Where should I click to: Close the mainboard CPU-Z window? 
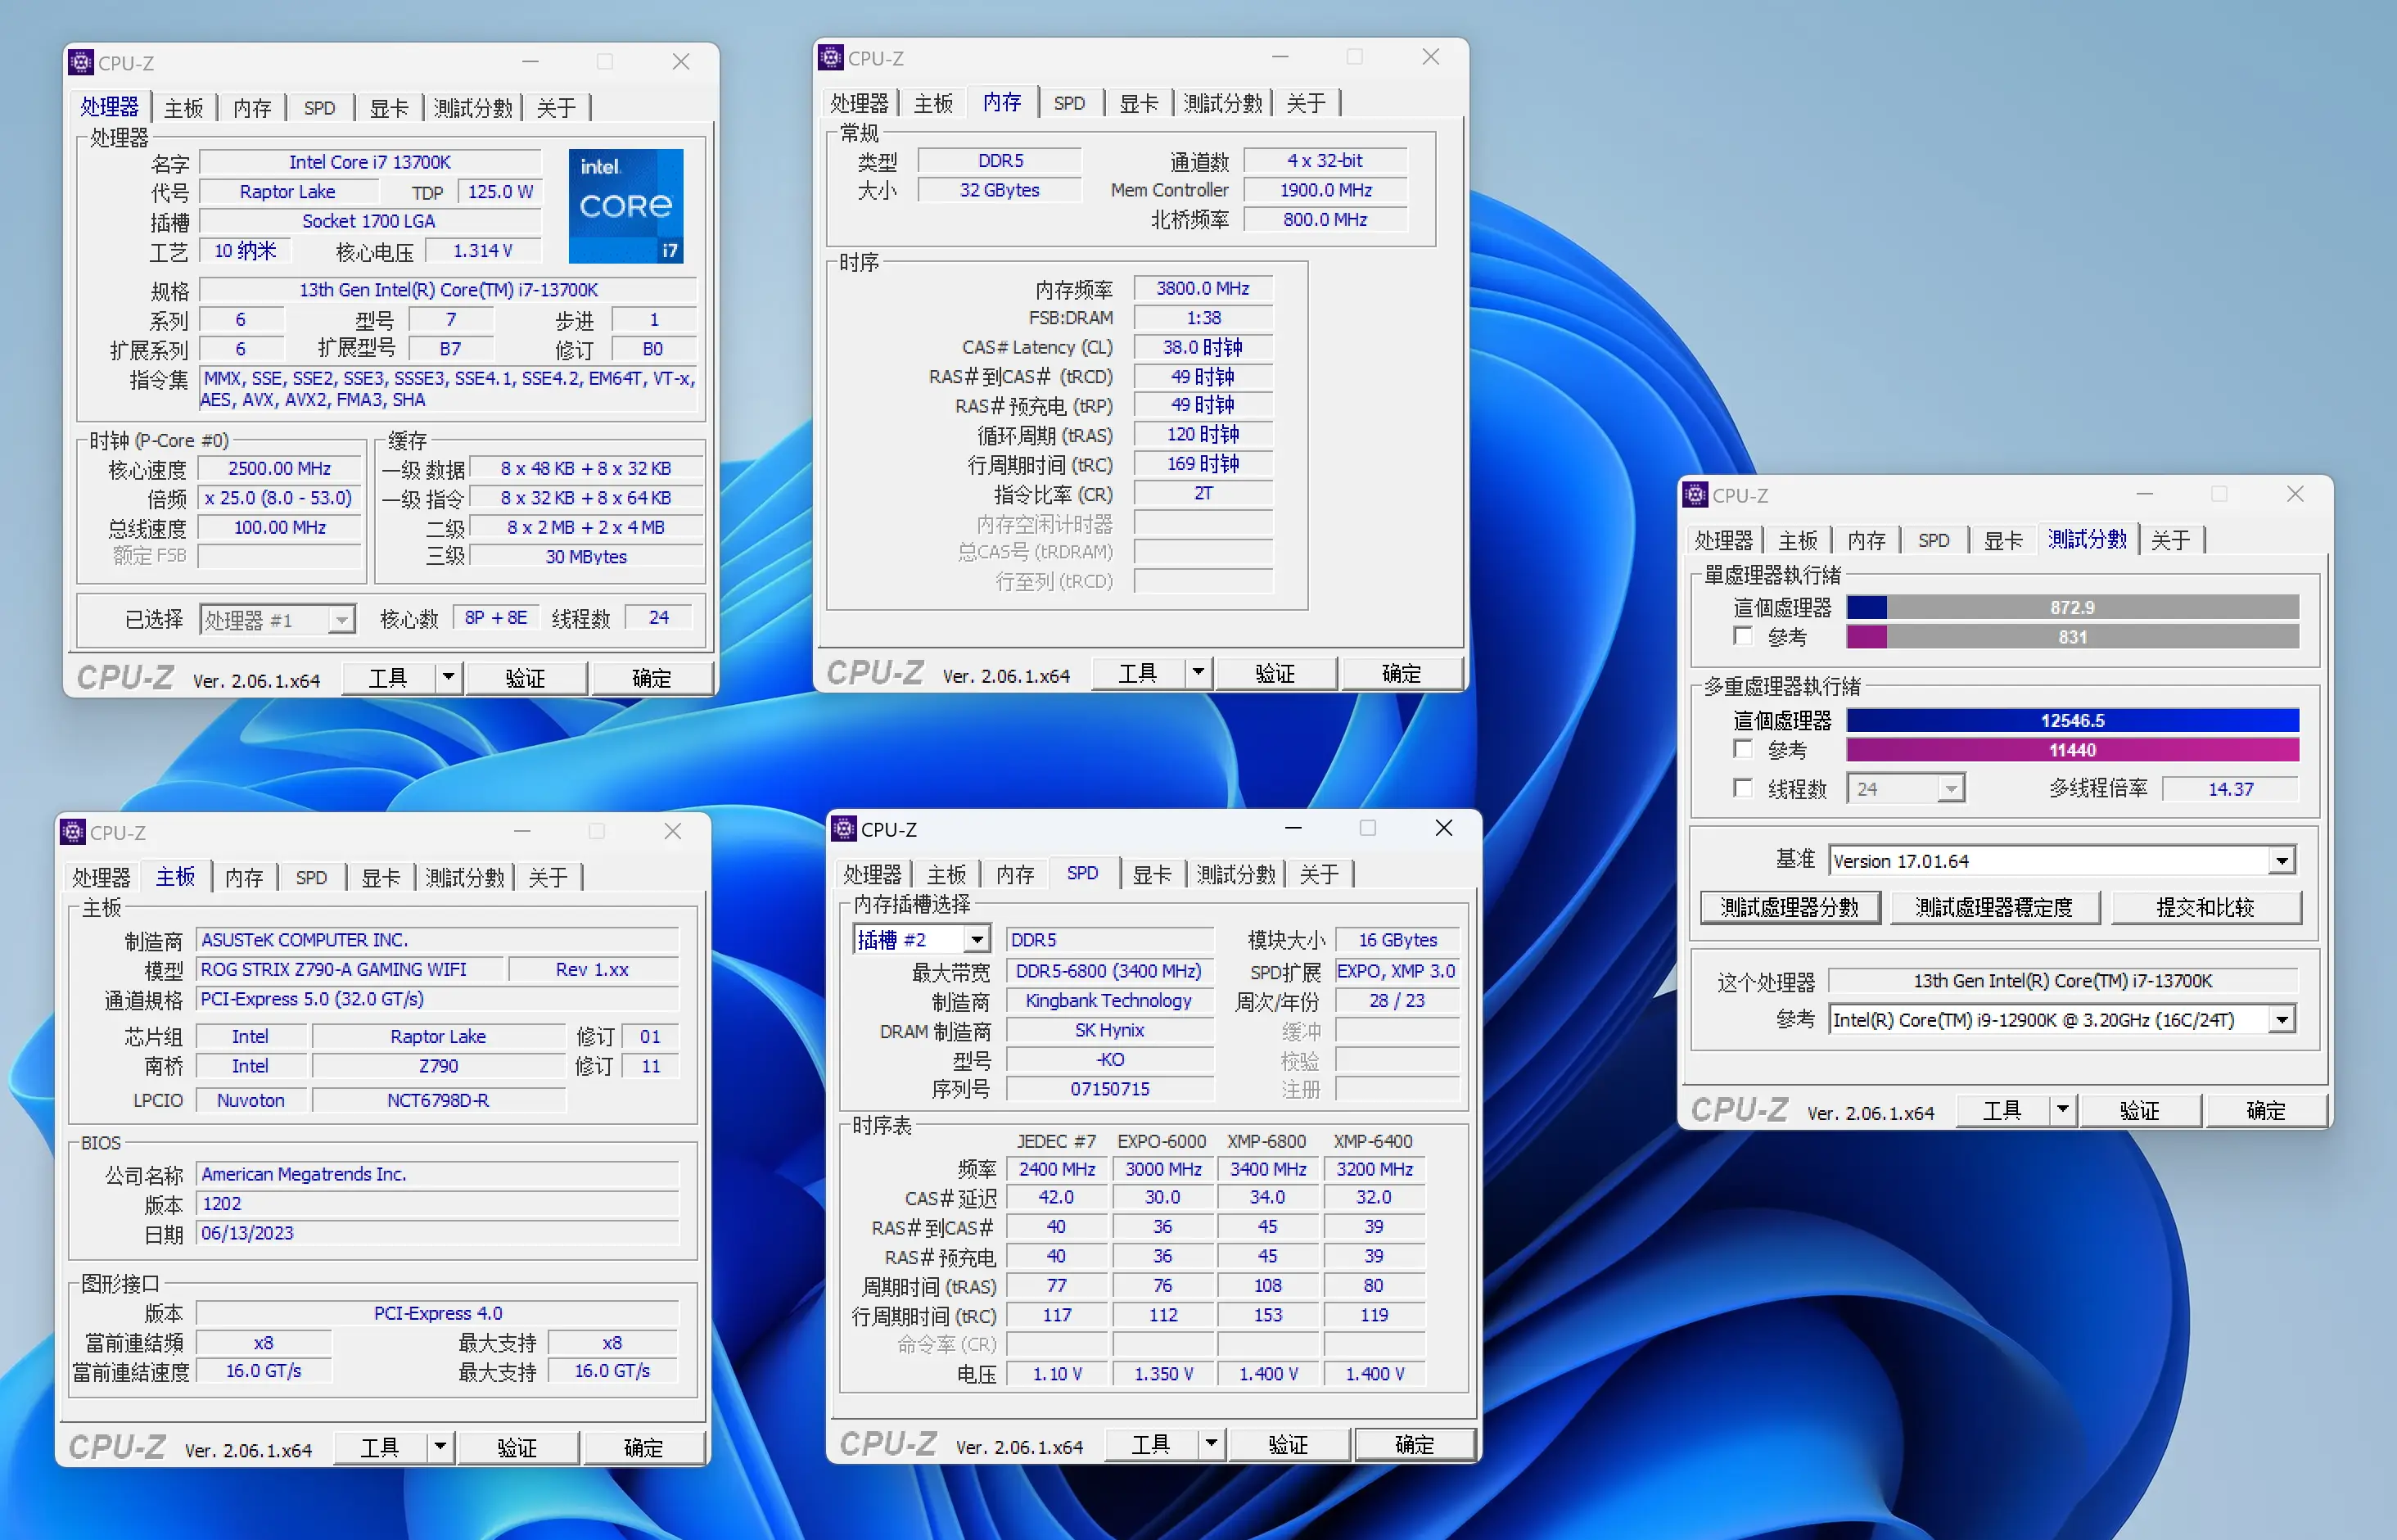(x=673, y=831)
